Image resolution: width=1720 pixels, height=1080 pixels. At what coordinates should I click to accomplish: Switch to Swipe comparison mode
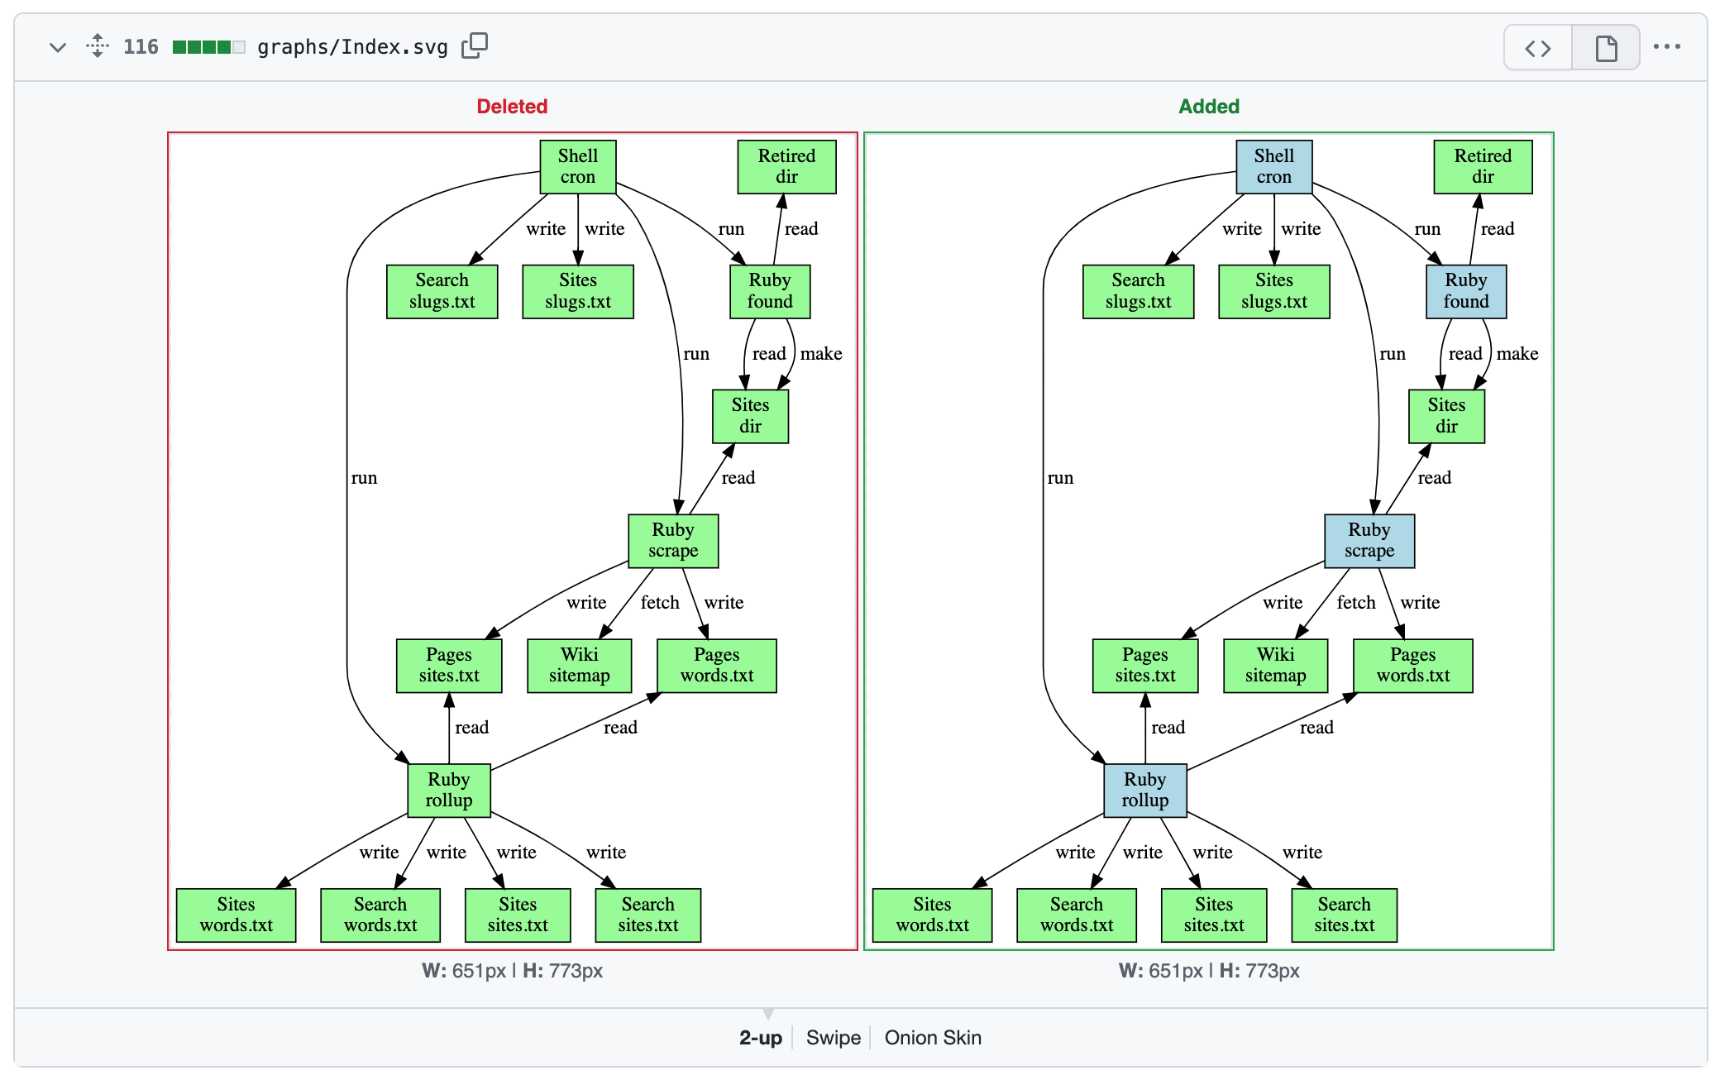(x=833, y=1037)
